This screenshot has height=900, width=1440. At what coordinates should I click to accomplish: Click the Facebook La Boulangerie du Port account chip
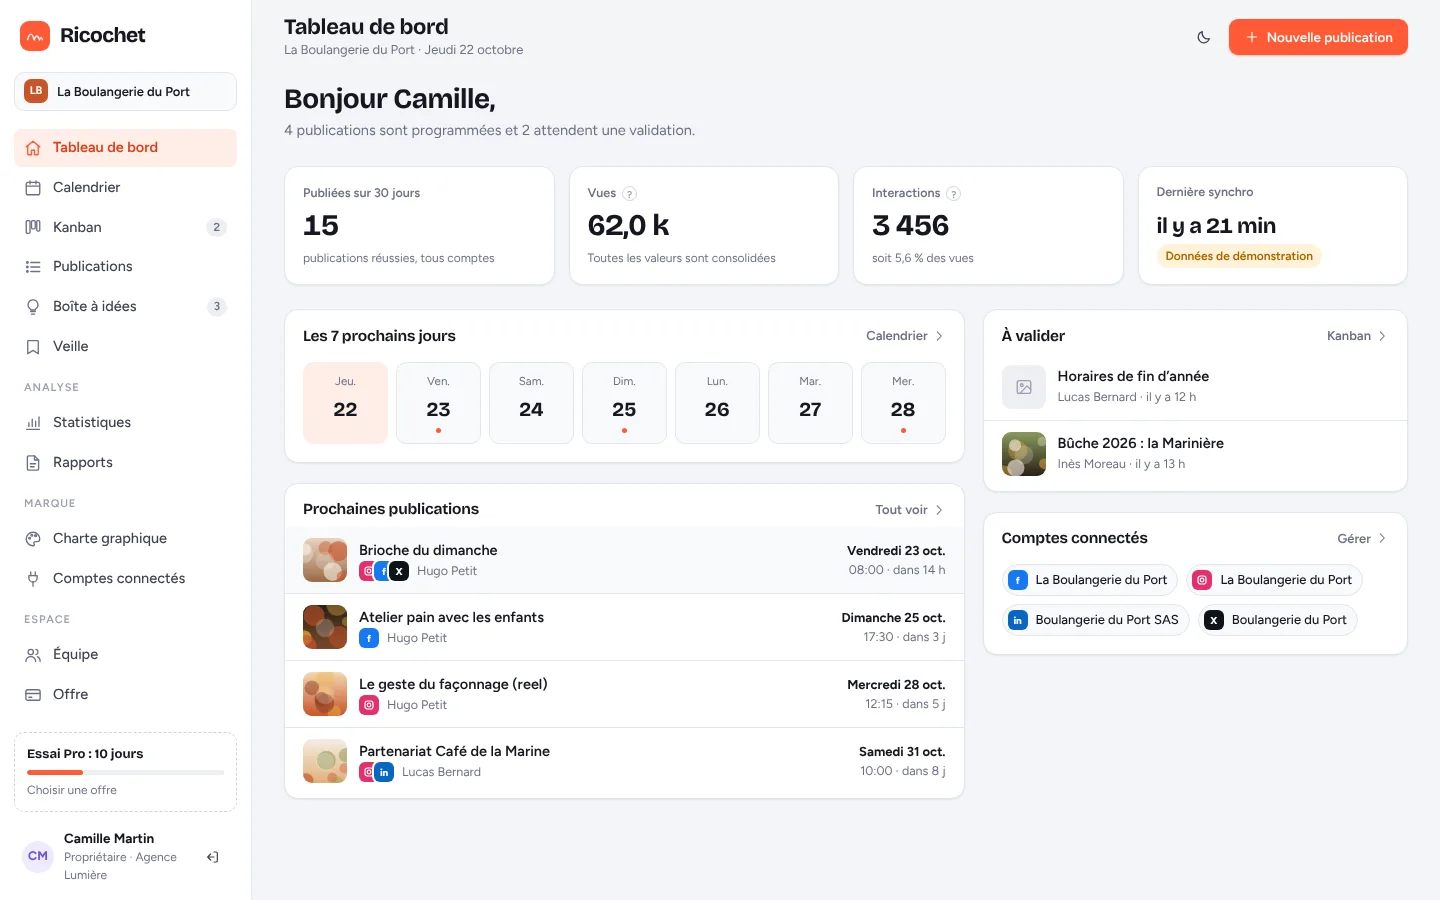[x=1090, y=580]
